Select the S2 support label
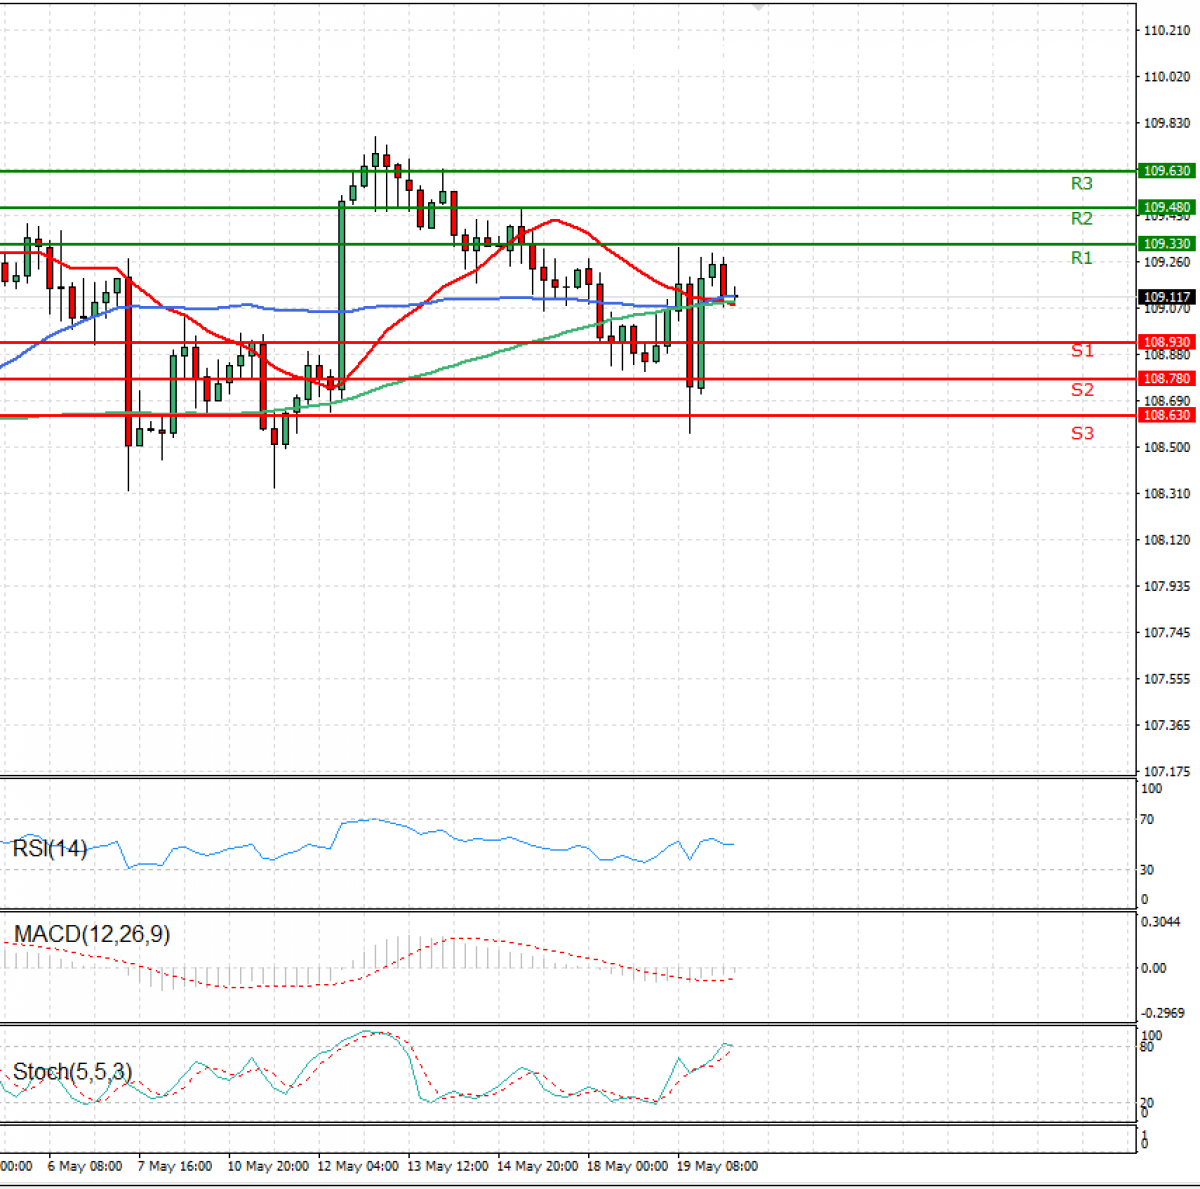The height and width of the screenshot is (1189, 1200). (1082, 390)
